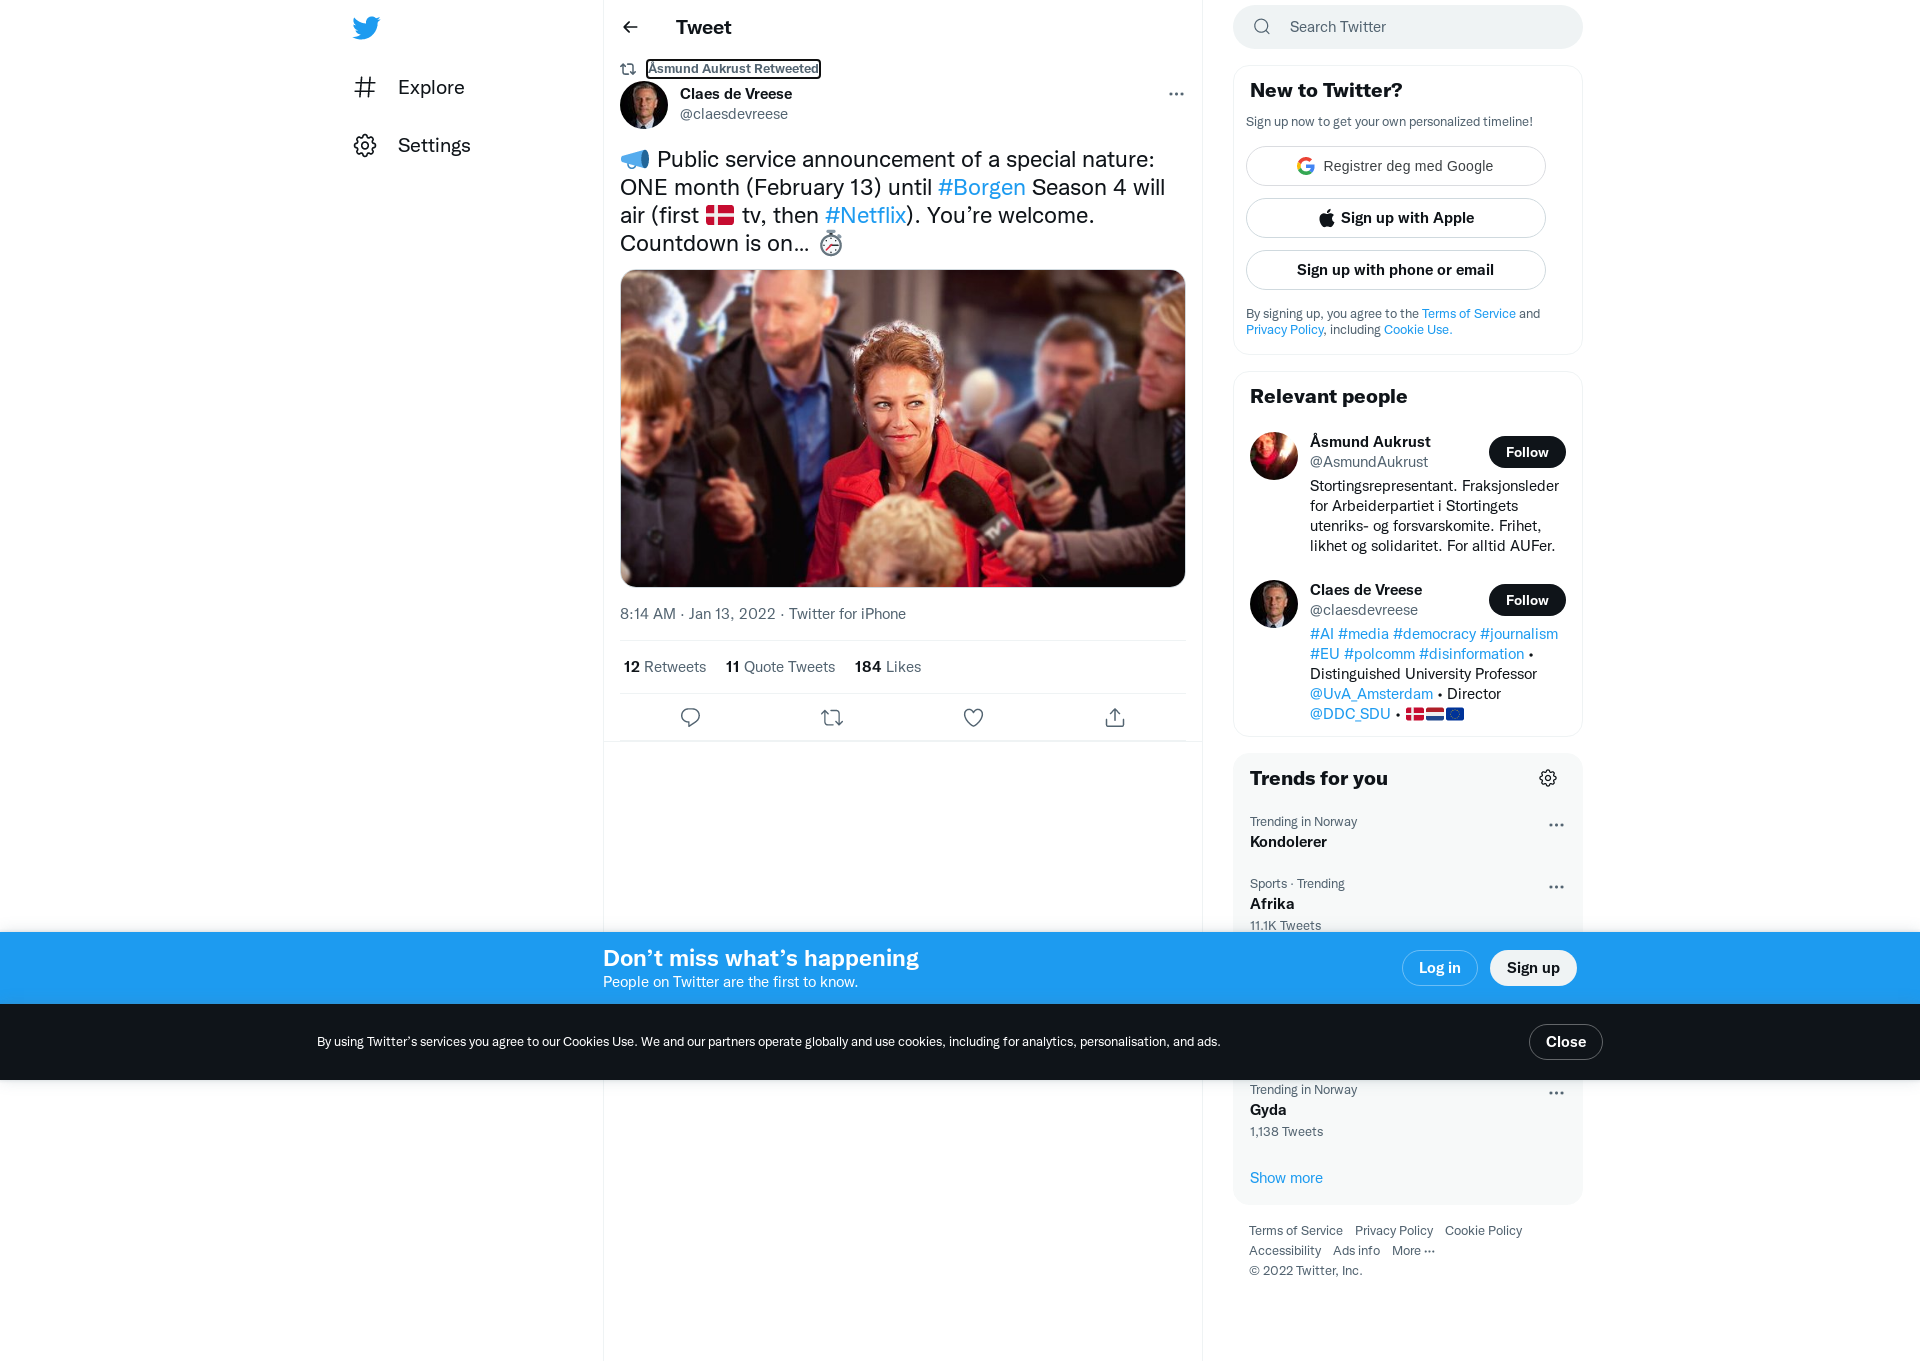The width and height of the screenshot is (1920, 1361).
Task: Open the #Borgen hashtag link
Action: coord(981,187)
